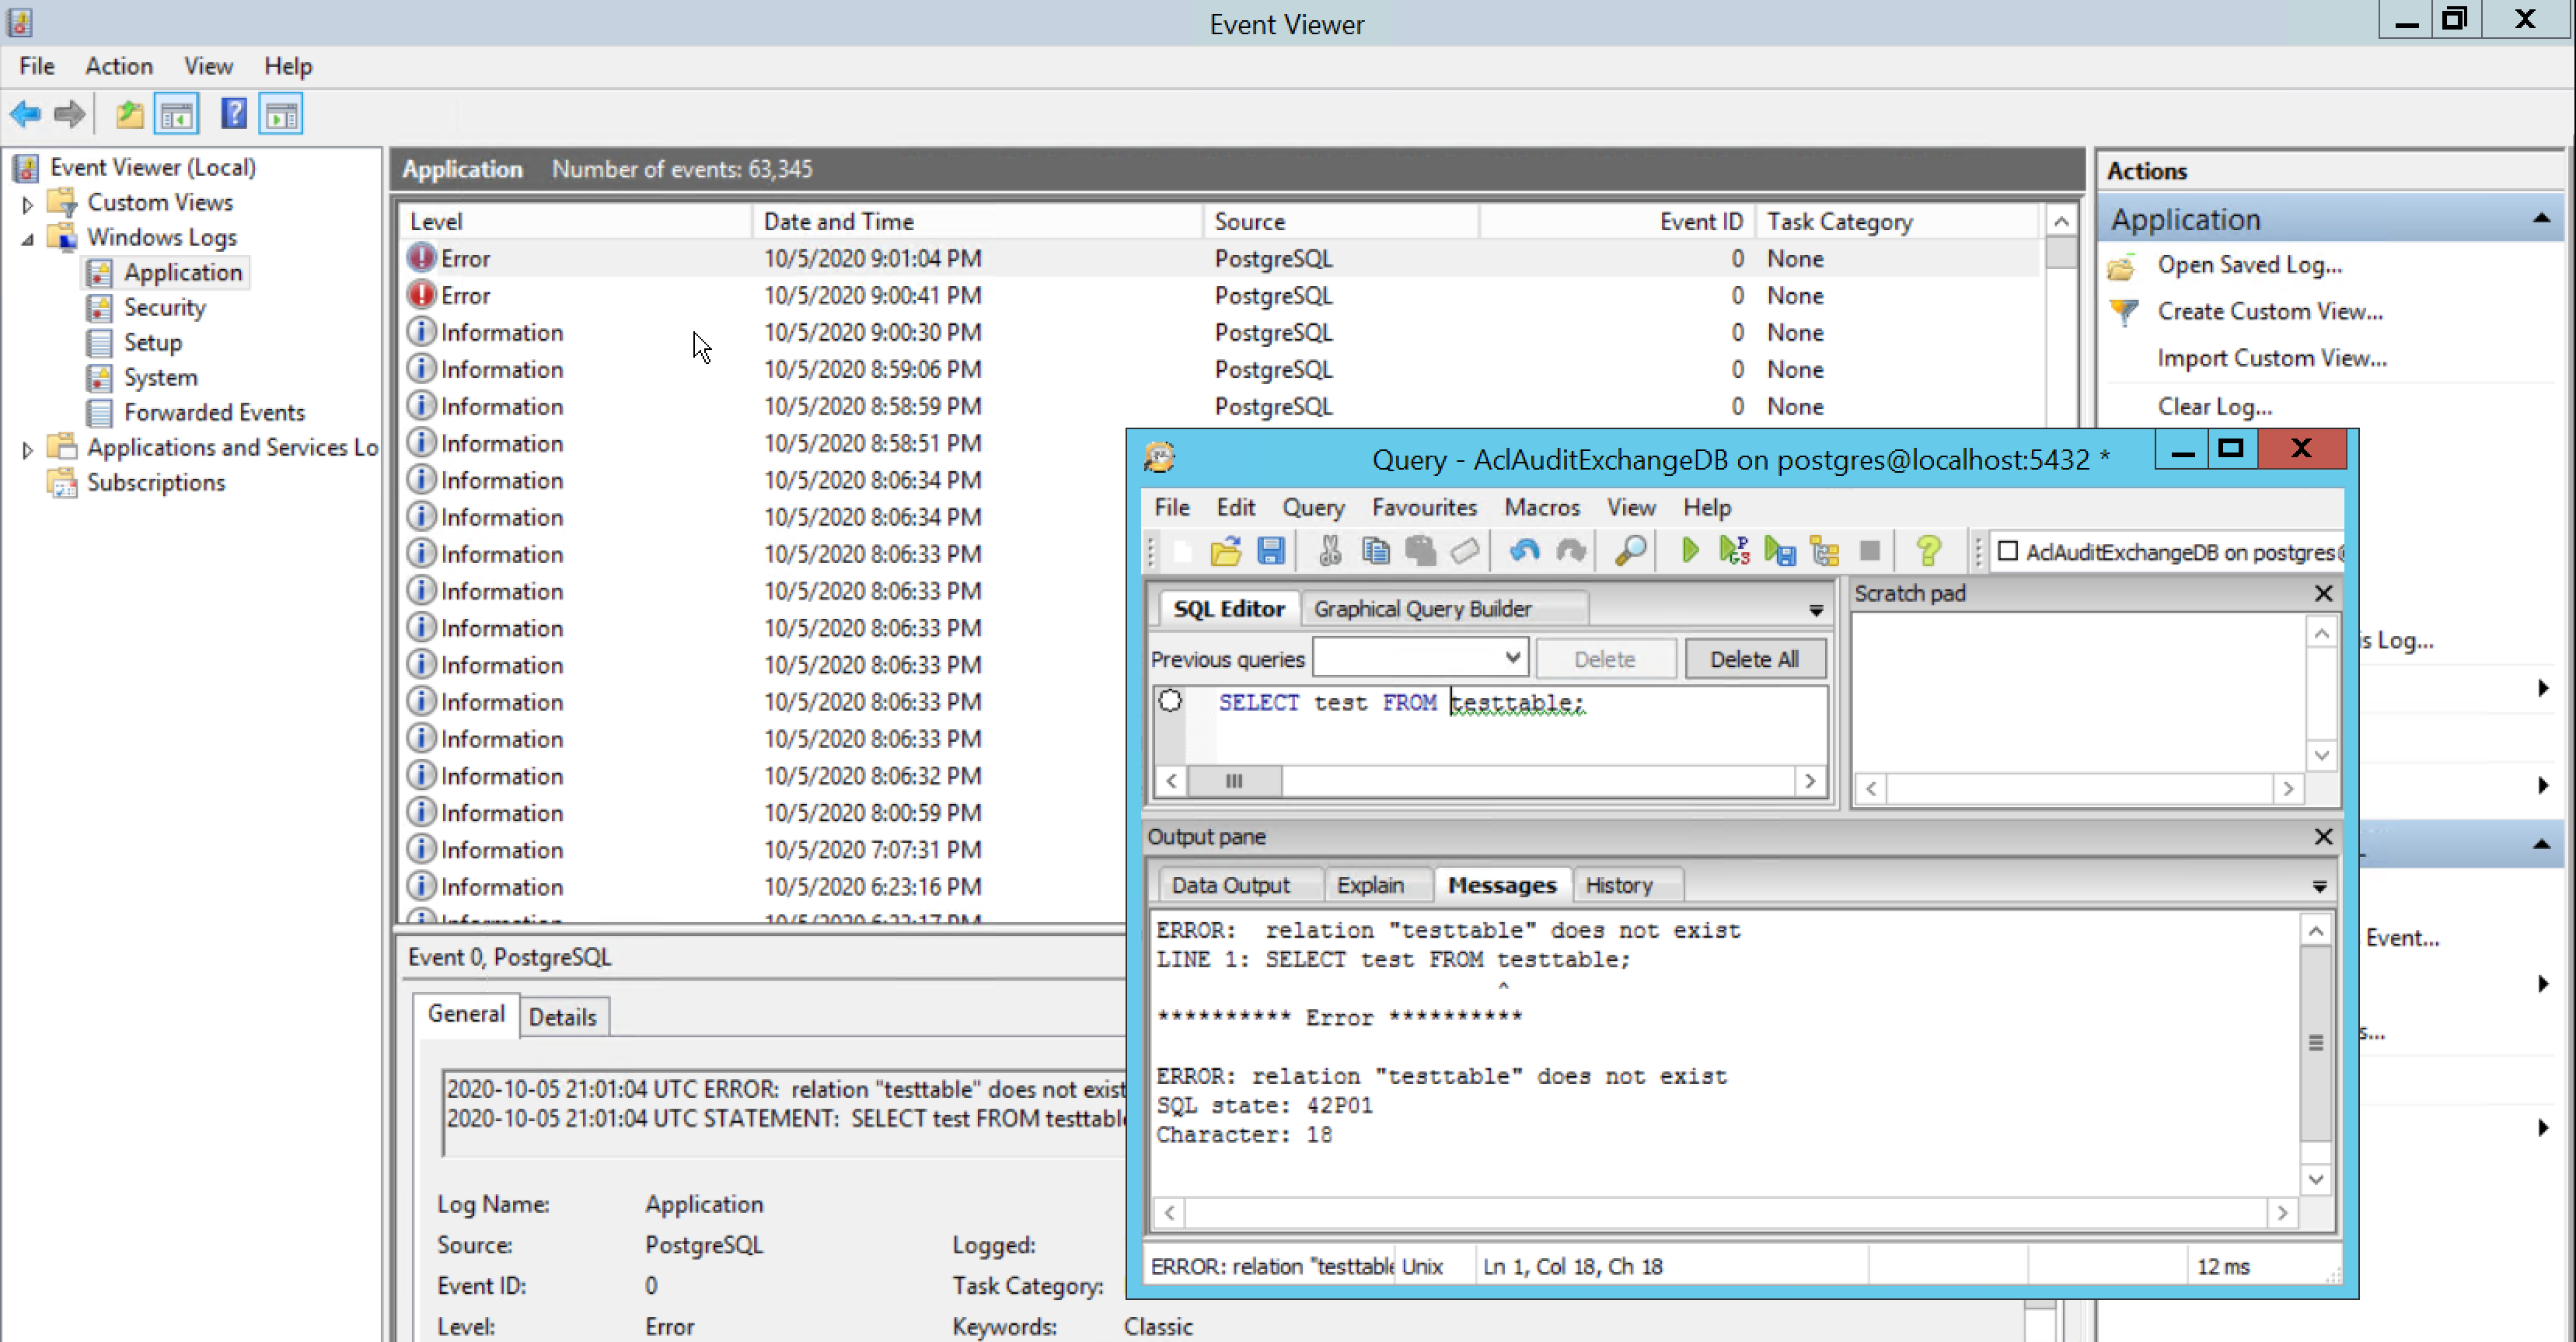Execute the query with the green play icon
Screen dimensions: 2576x1342
click(x=1690, y=551)
